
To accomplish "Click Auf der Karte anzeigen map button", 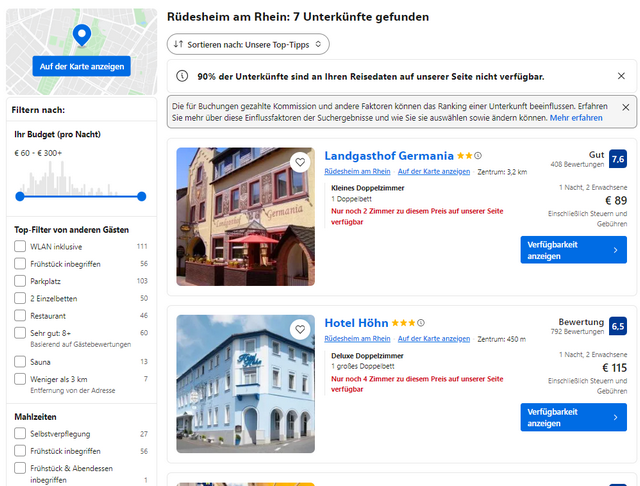I will 82,66.
